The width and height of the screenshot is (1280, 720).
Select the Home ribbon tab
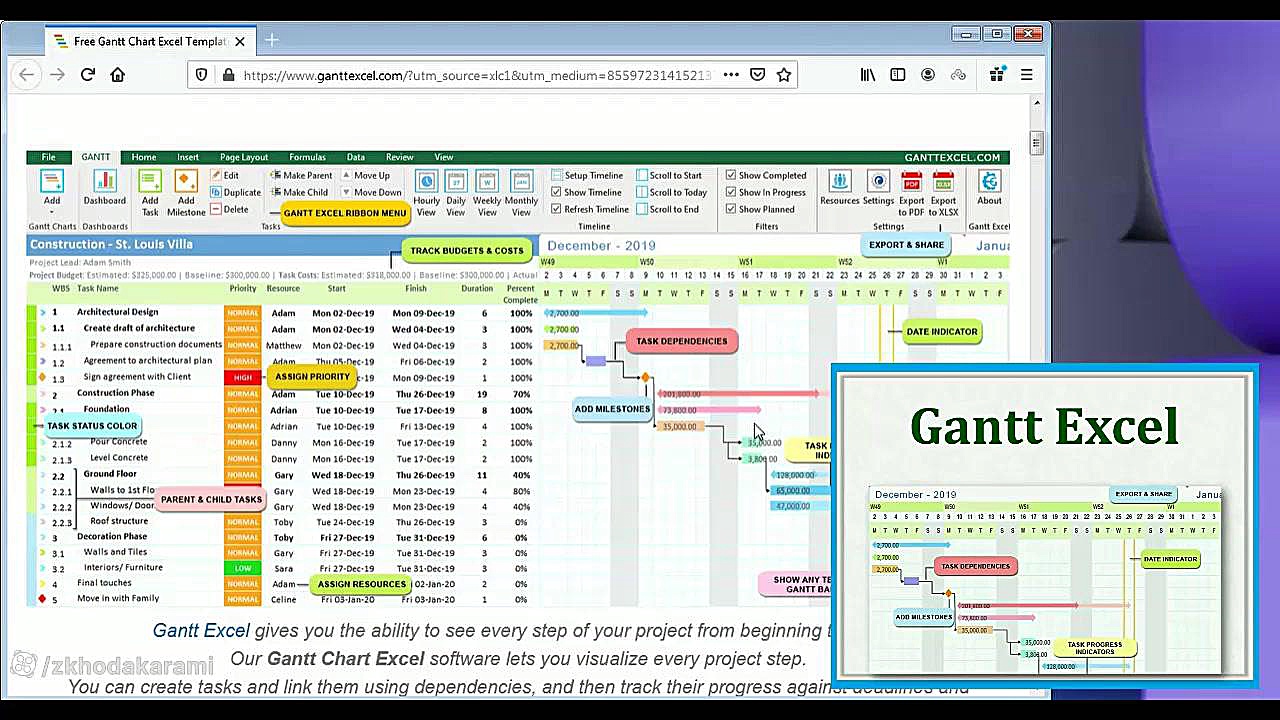coord(144,157)
